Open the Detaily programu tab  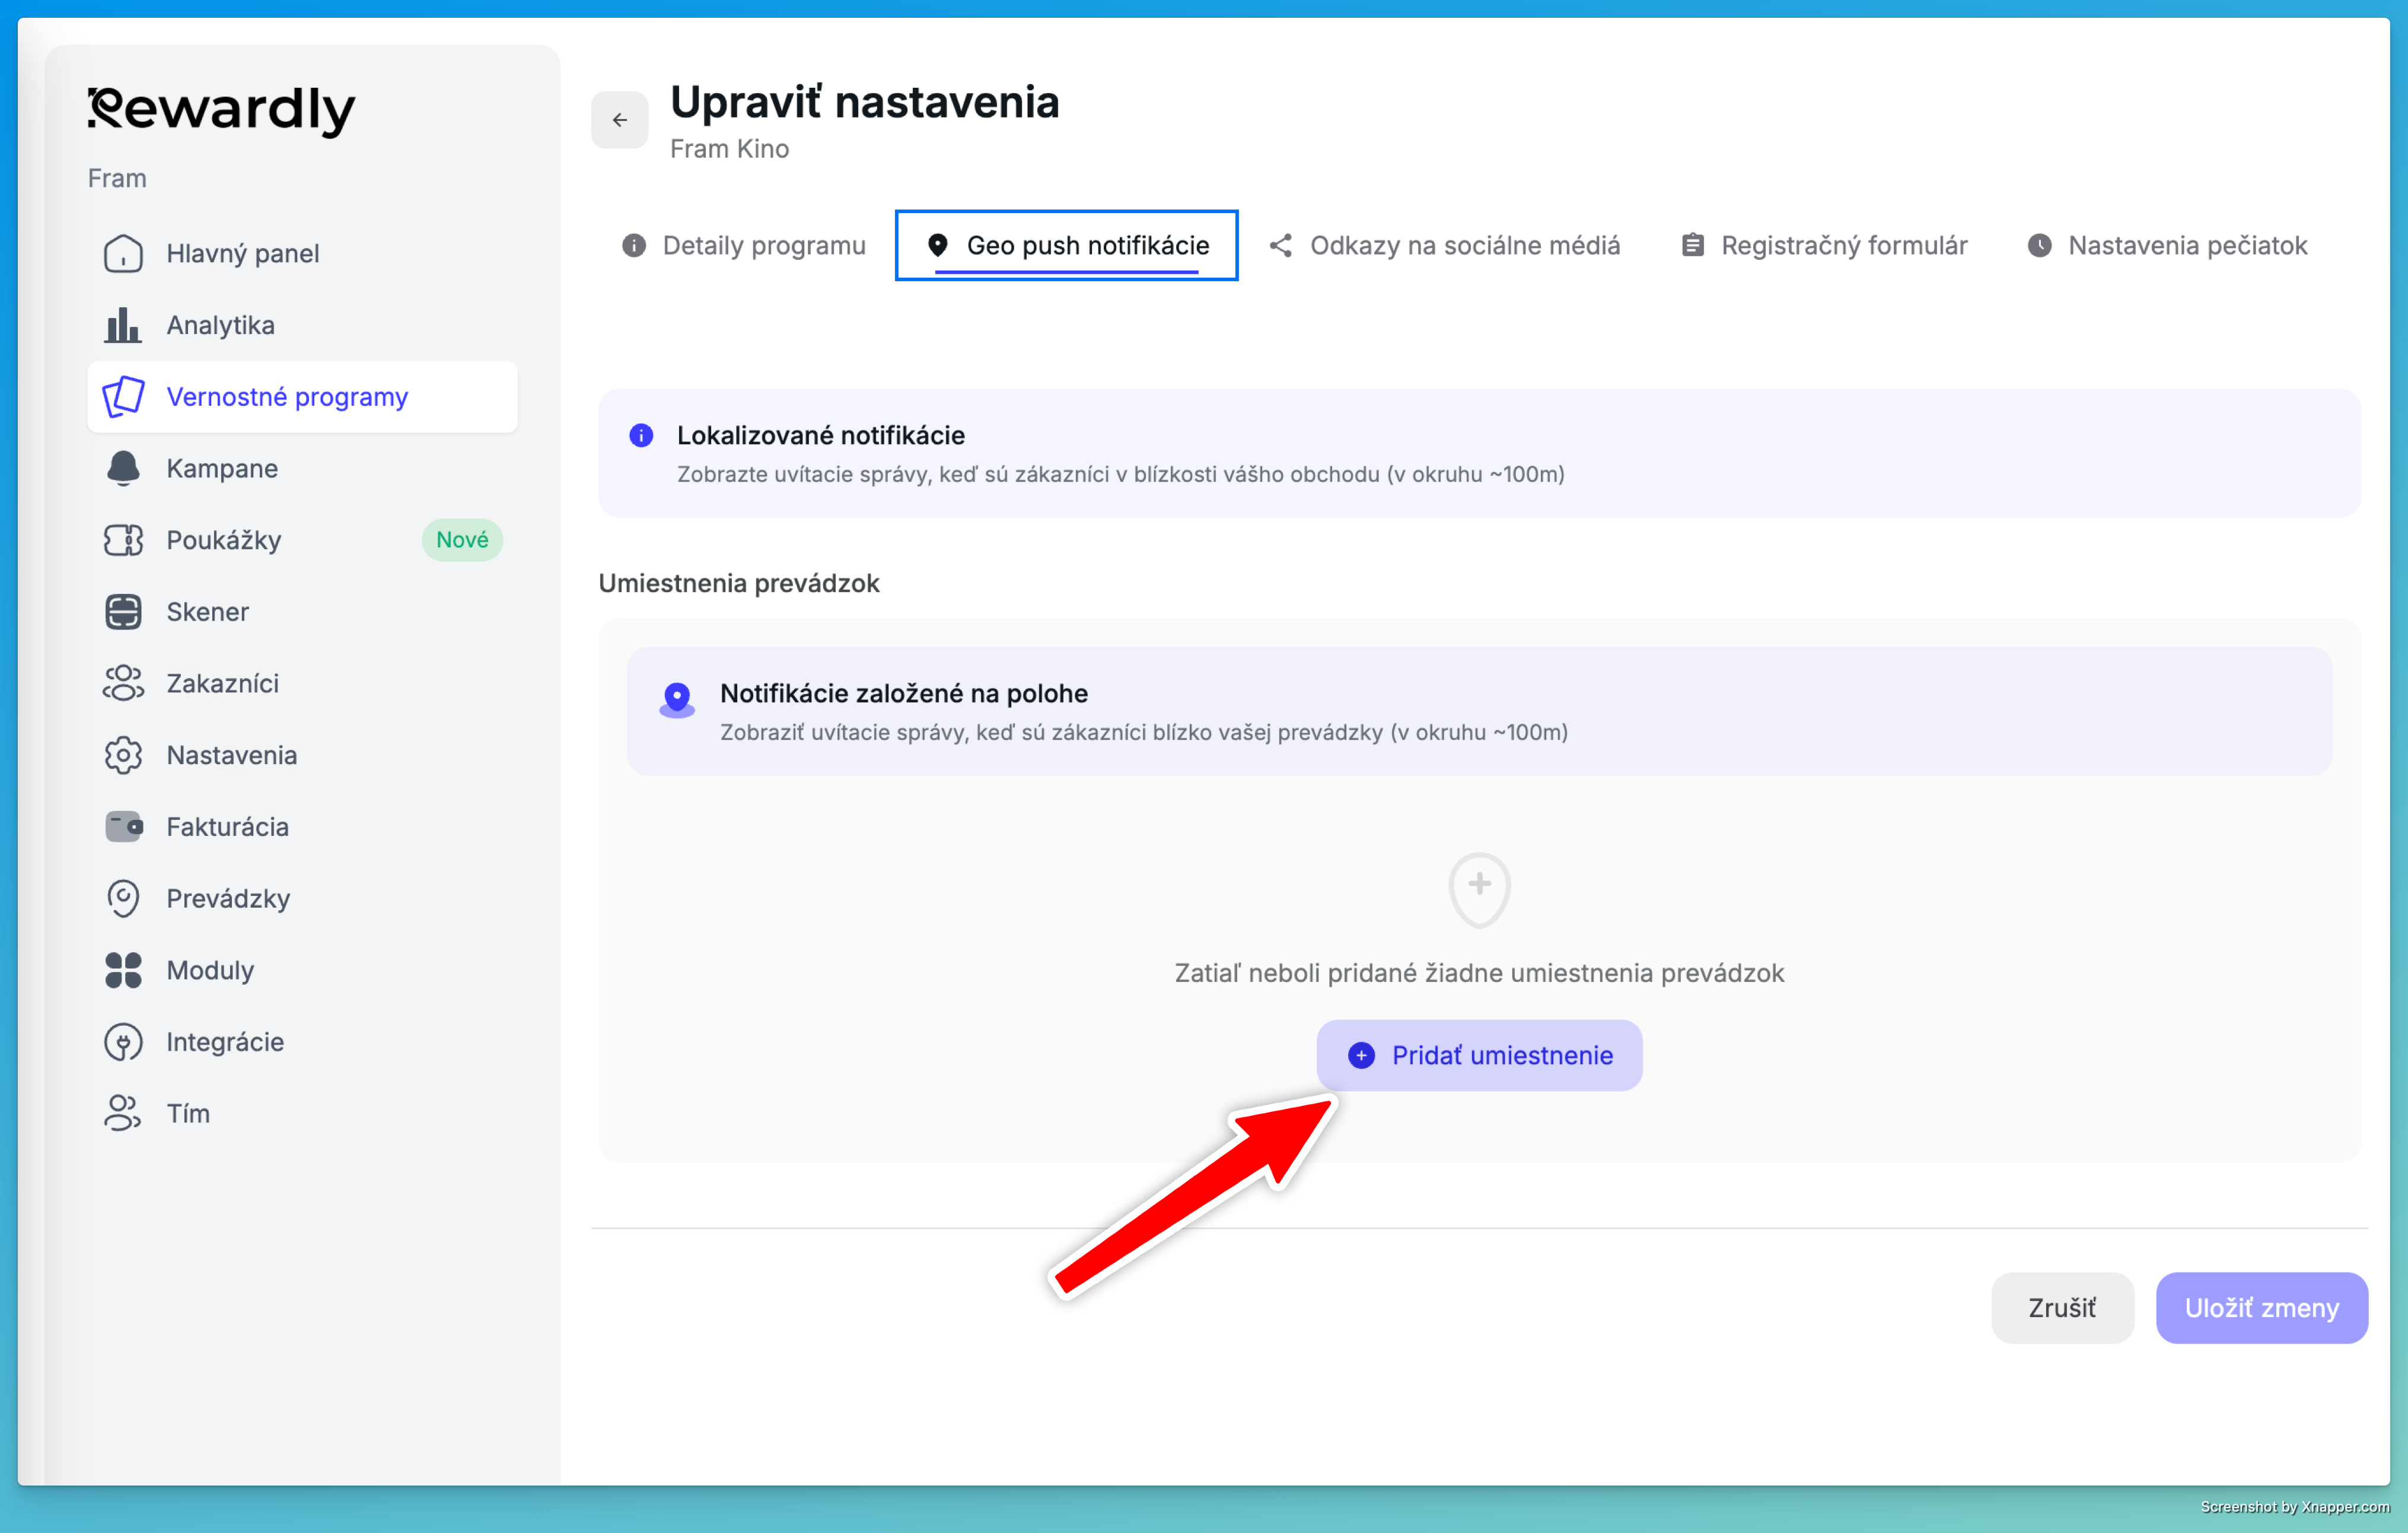pos(744,246)
